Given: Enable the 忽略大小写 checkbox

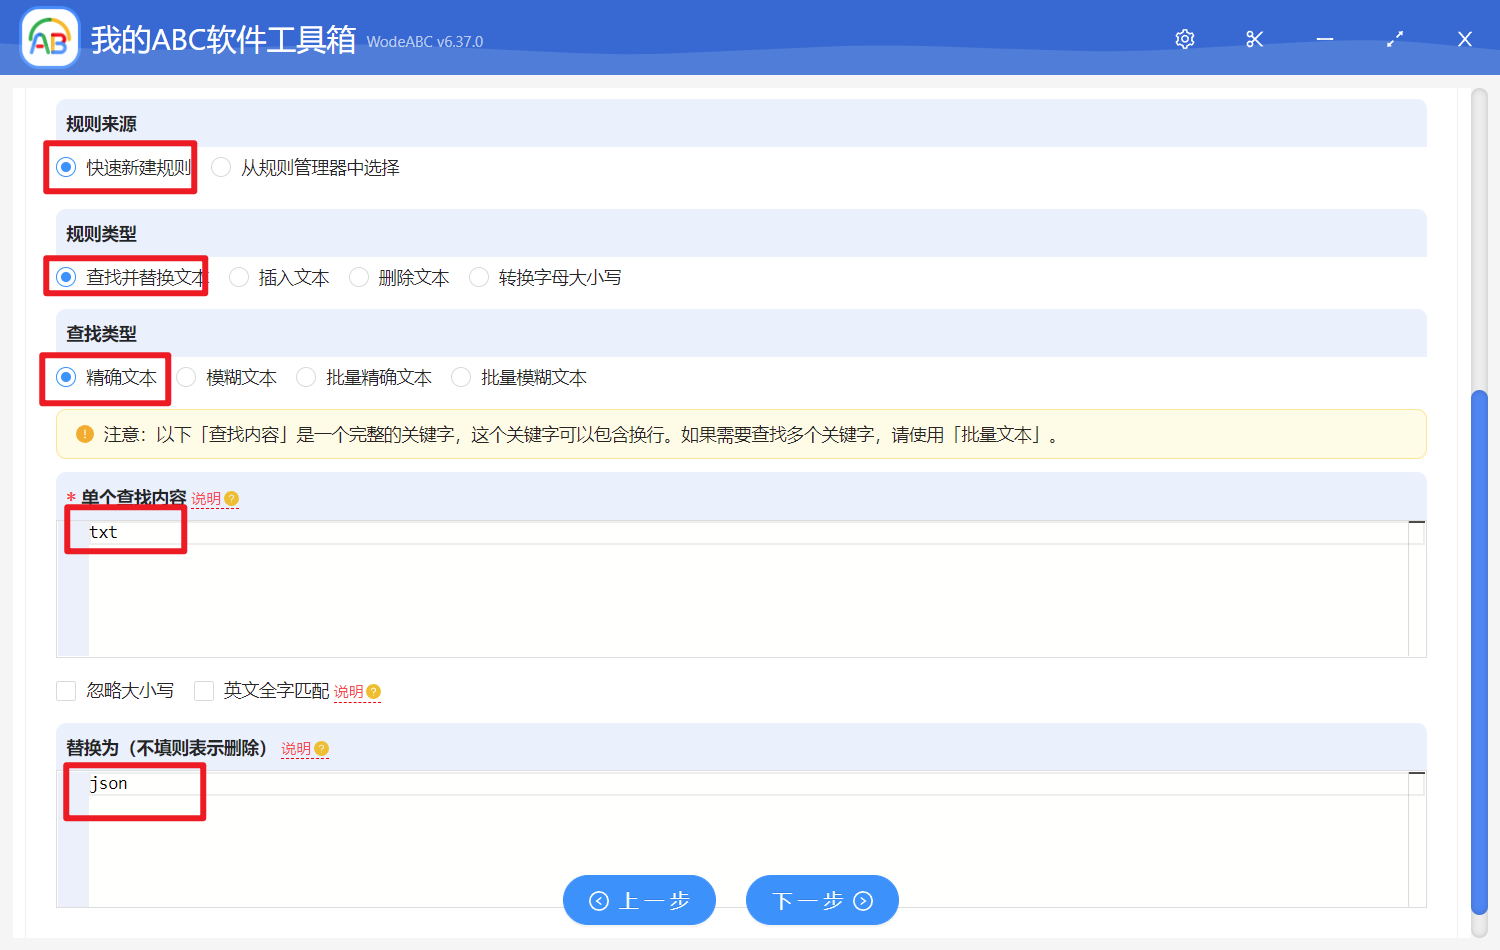Looking at the screenshot, I should (x=66, y=690).
